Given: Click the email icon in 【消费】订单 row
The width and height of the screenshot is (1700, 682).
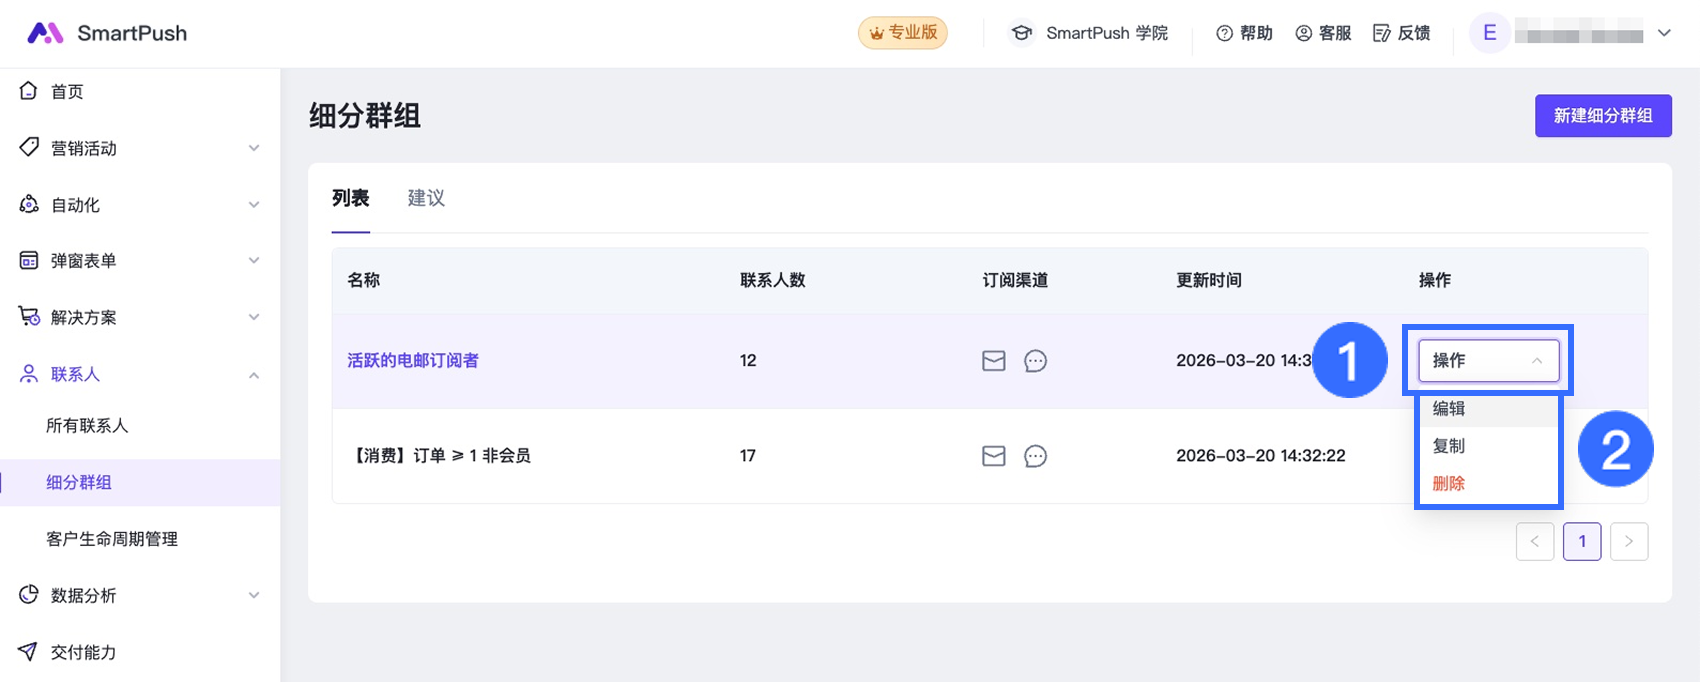Looking at the screenshot, I should pyautogui.click(x=994, y=456).
